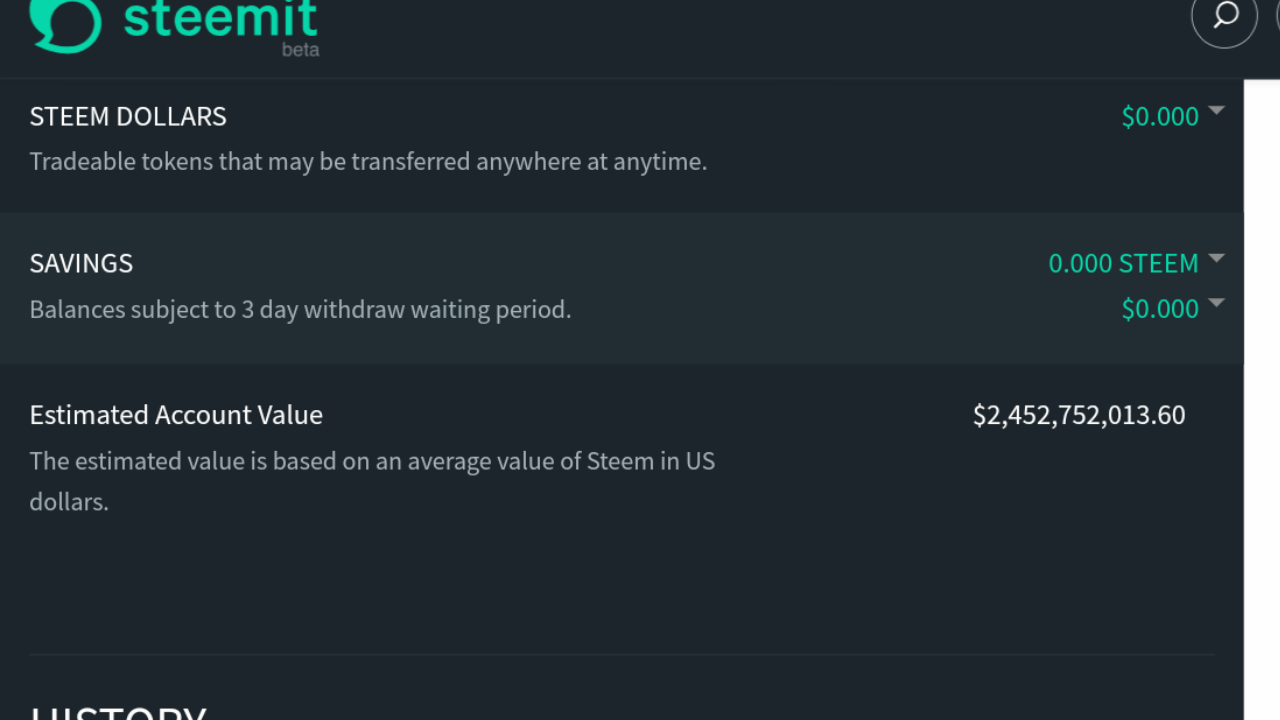Screen dimensions: 1280x720
Task: Click the partially visible round icon beside search
Action: [x=1277, y=16]
